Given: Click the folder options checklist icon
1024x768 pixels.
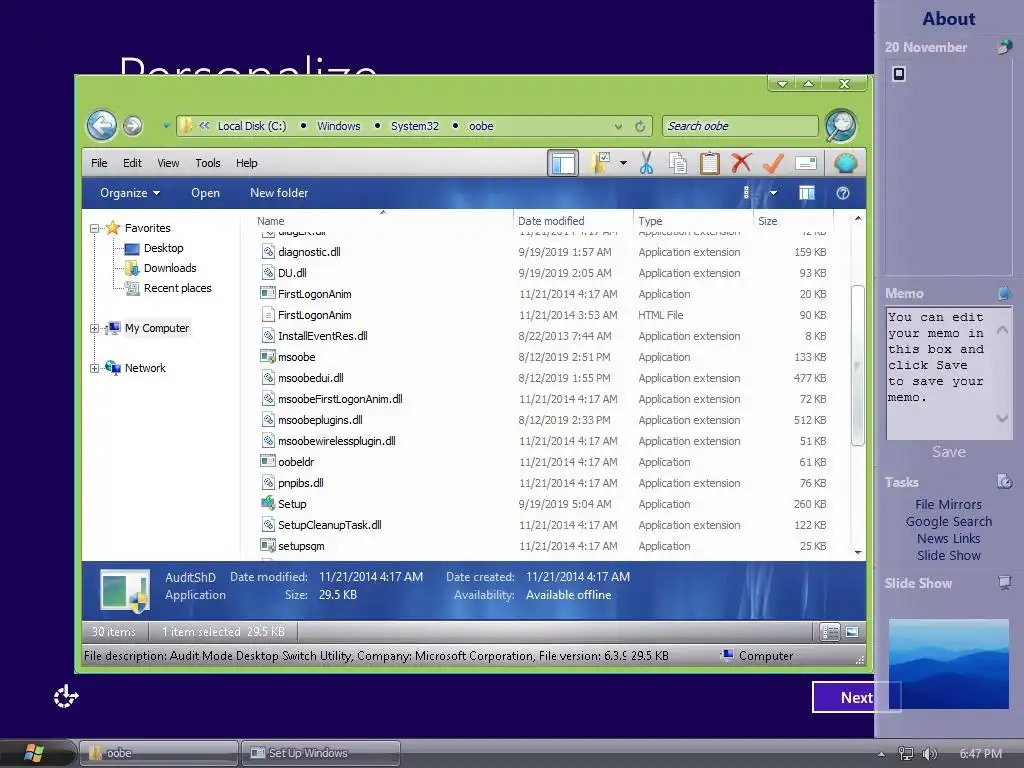Looking at the screenshot, I should pyautogui.click(x=600, y=163).
